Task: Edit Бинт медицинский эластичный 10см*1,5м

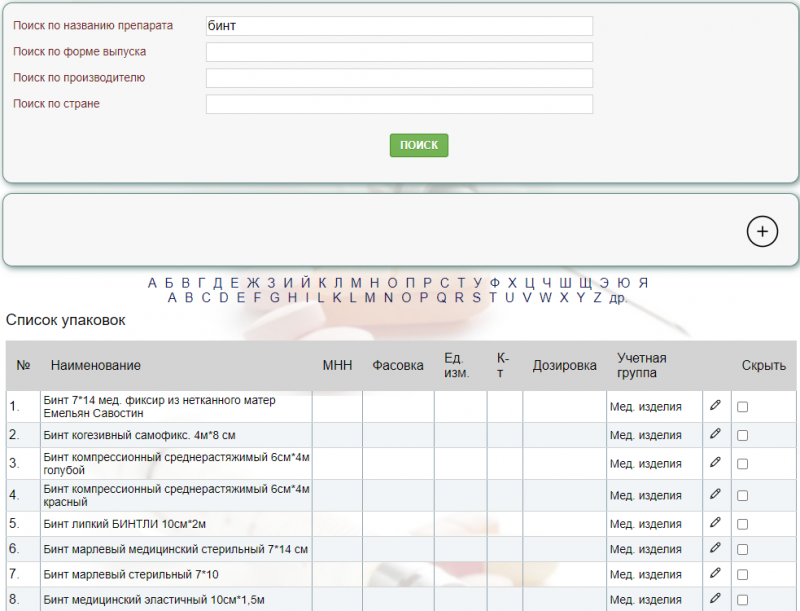Action: 715,599
